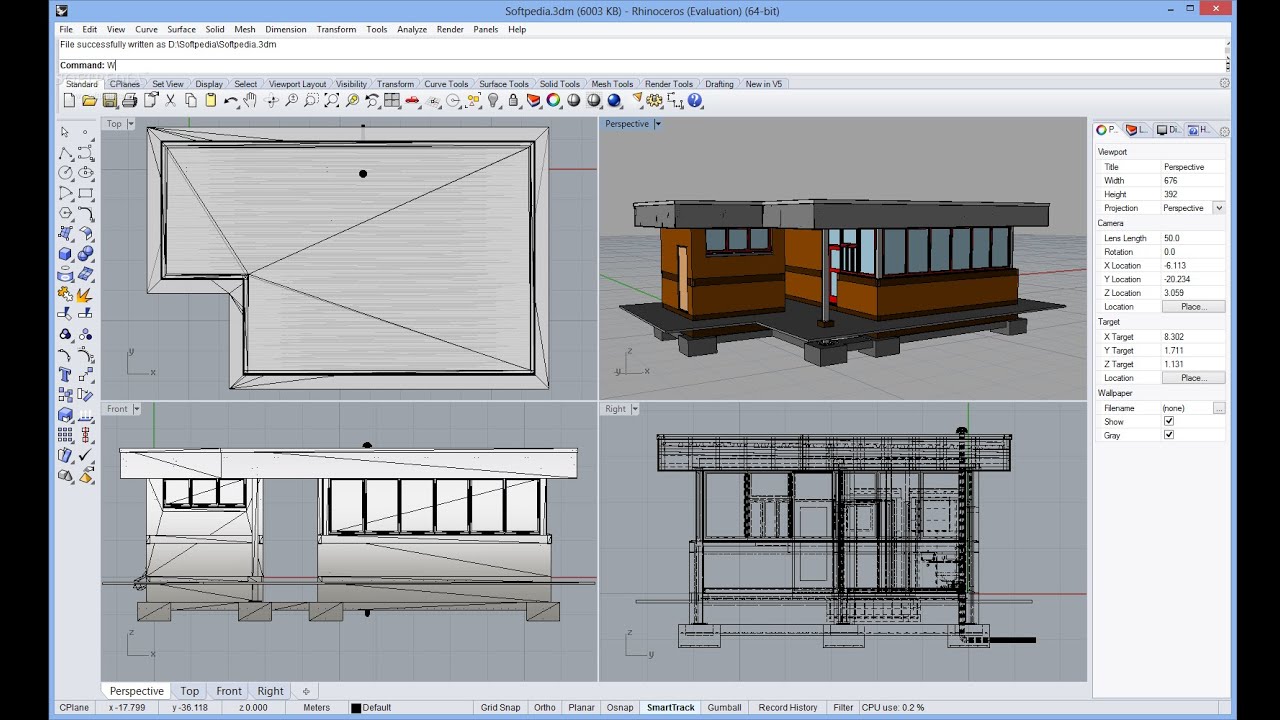Select the Box solid tool
Image resolution: width=1280 pixels, height=720 pixels.
[x=65, y=253]
